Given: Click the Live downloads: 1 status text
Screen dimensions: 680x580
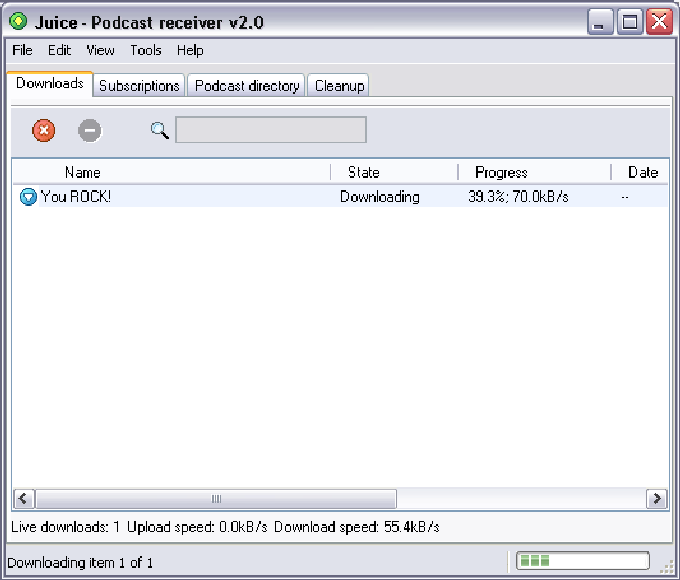Looking at the screenshot, I should 65,527.
